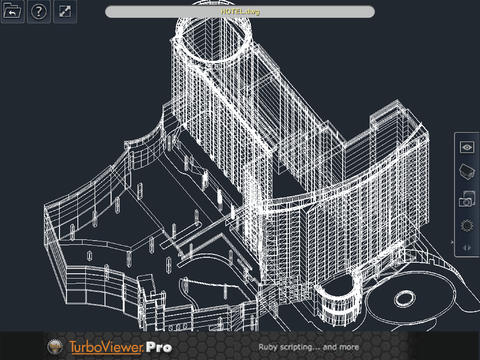
Task: Click the HOTEL.dwg title bar
Action: pos(240,12)
